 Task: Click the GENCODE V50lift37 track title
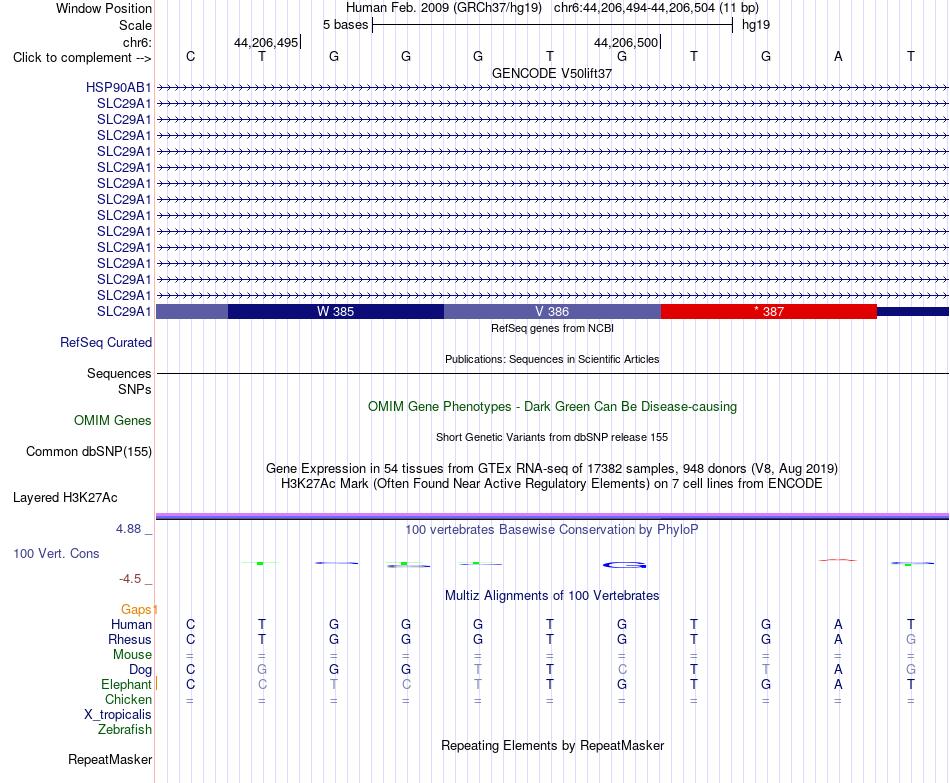click(552, 73)
